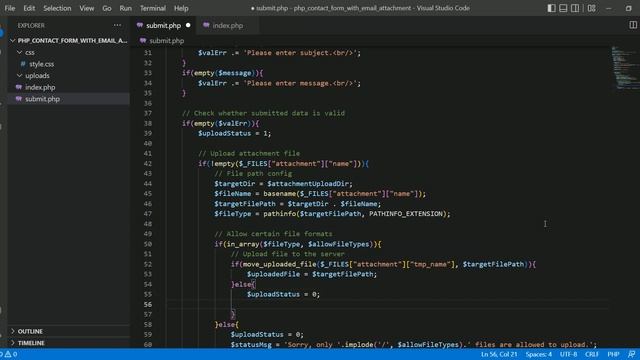Click unsaved dot on submit.php tab
The image size is (640, 360).
pos(188,25)
